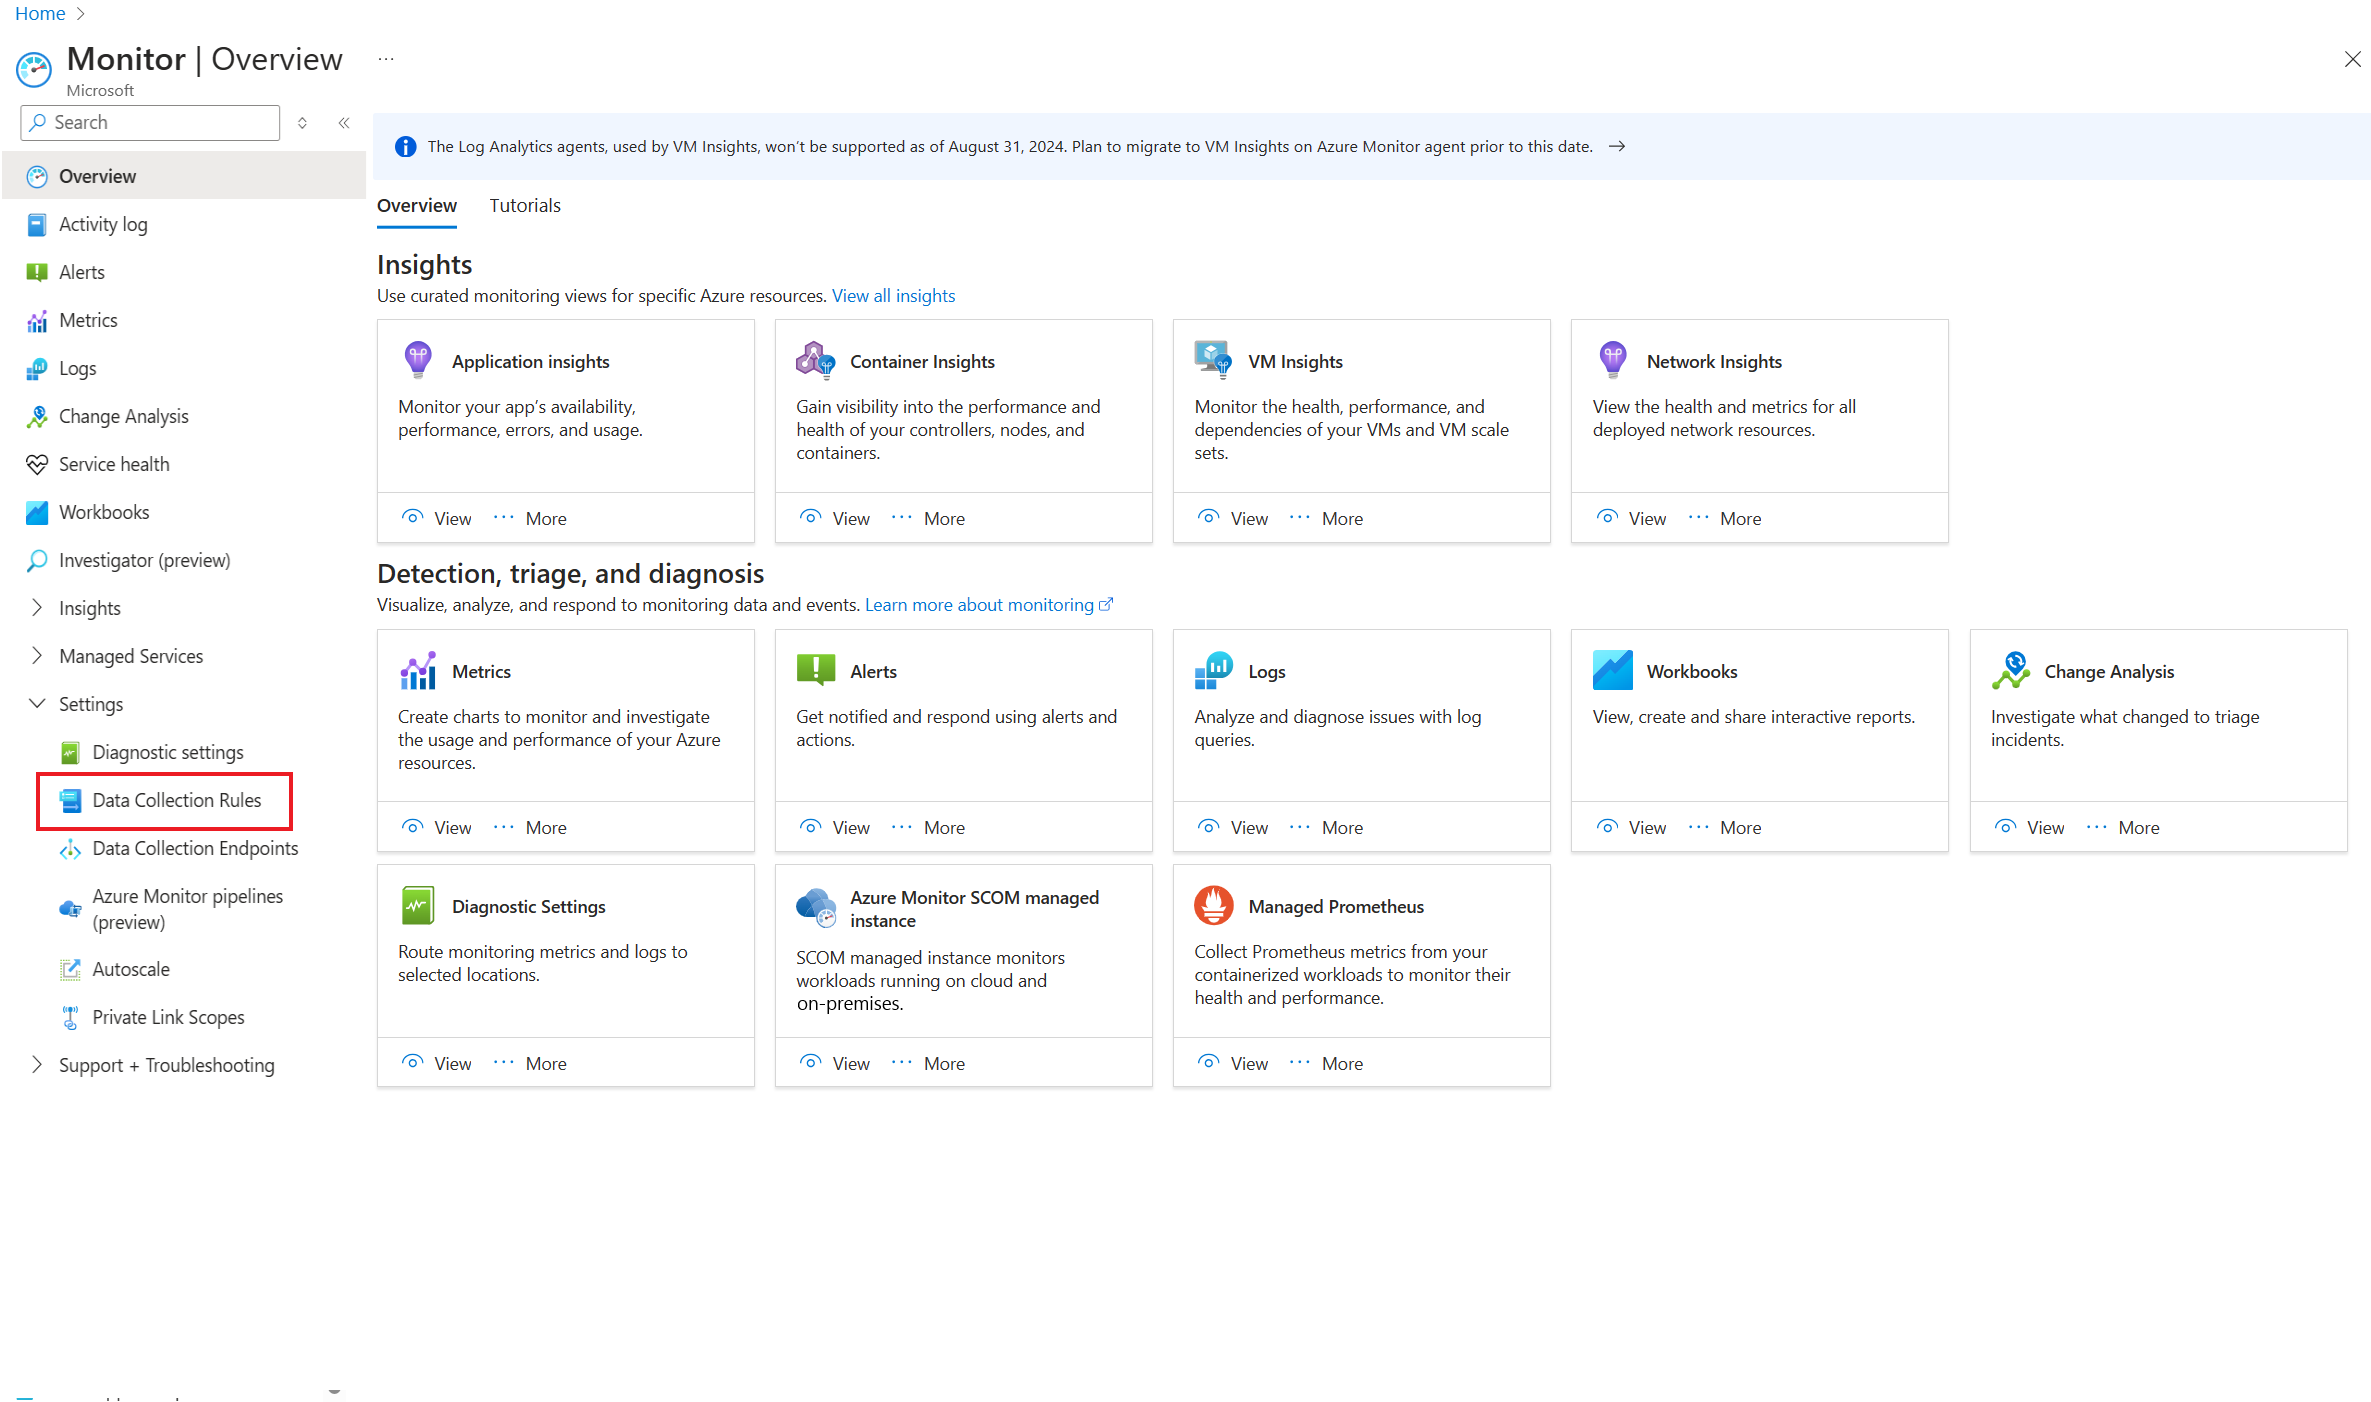Switch to the Tutorials tab
Image resolution: width=2371 pixels, height=1402 pixels.
(524, 206)
